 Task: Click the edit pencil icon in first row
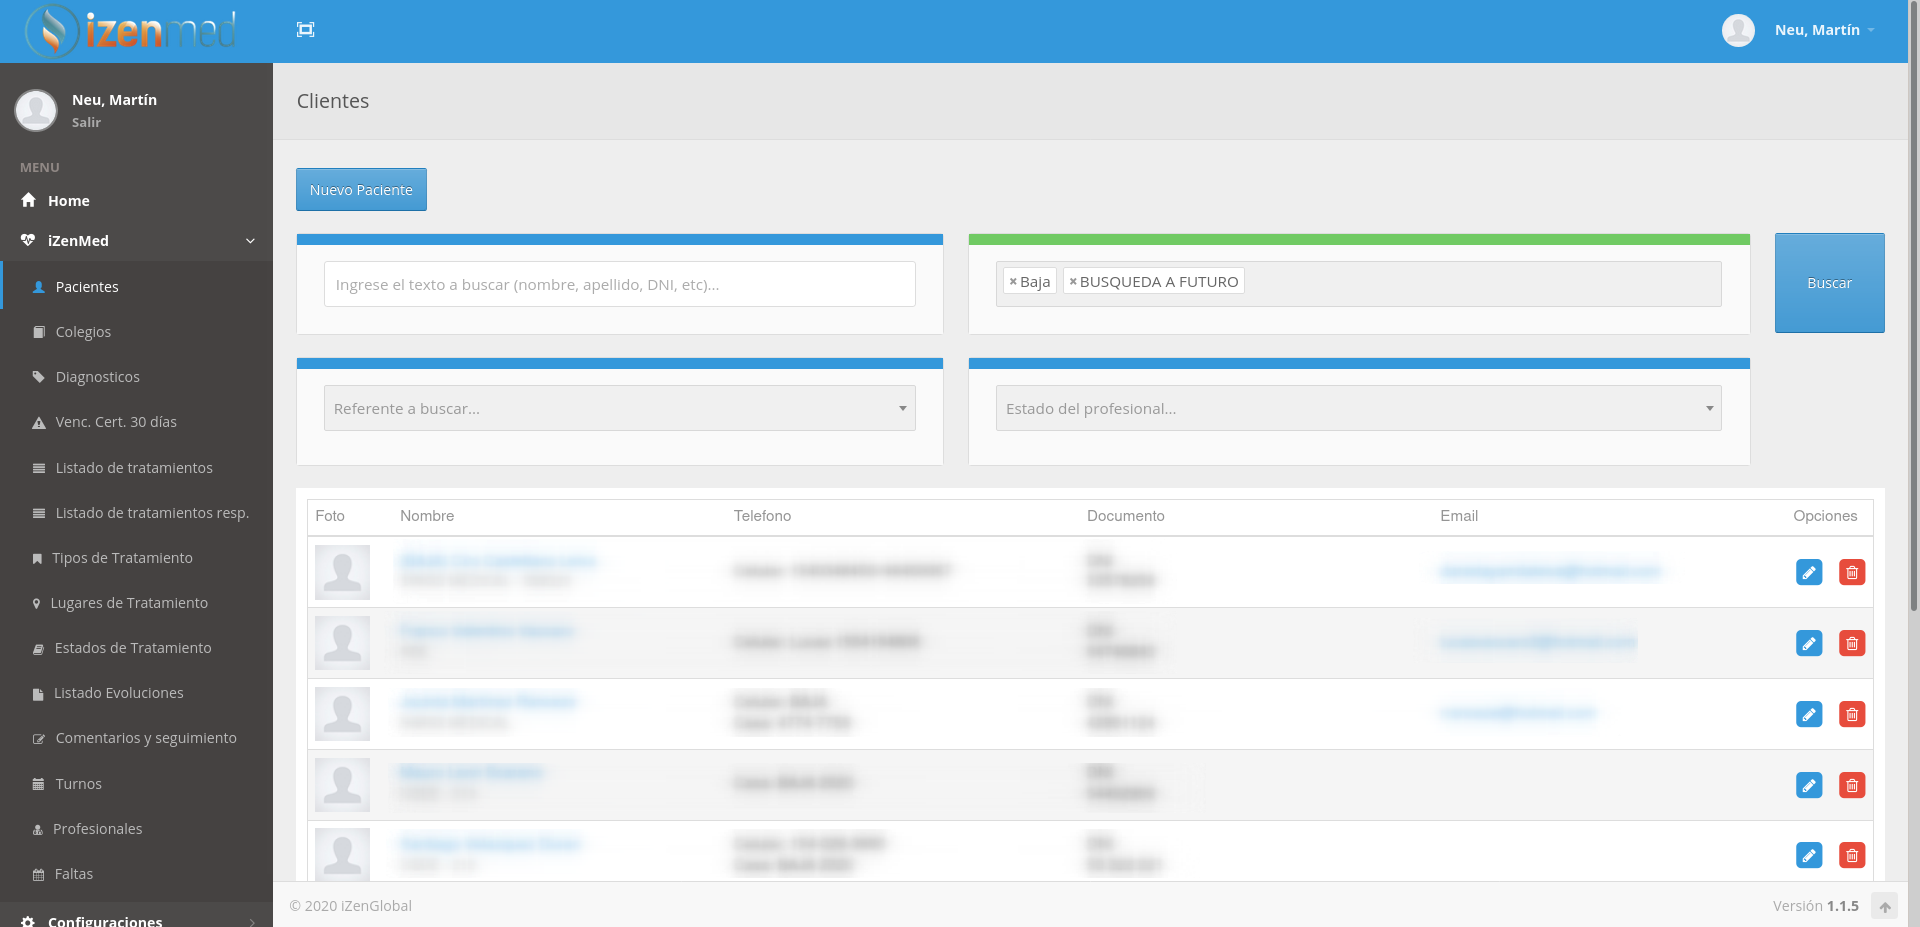[1808, 572]
